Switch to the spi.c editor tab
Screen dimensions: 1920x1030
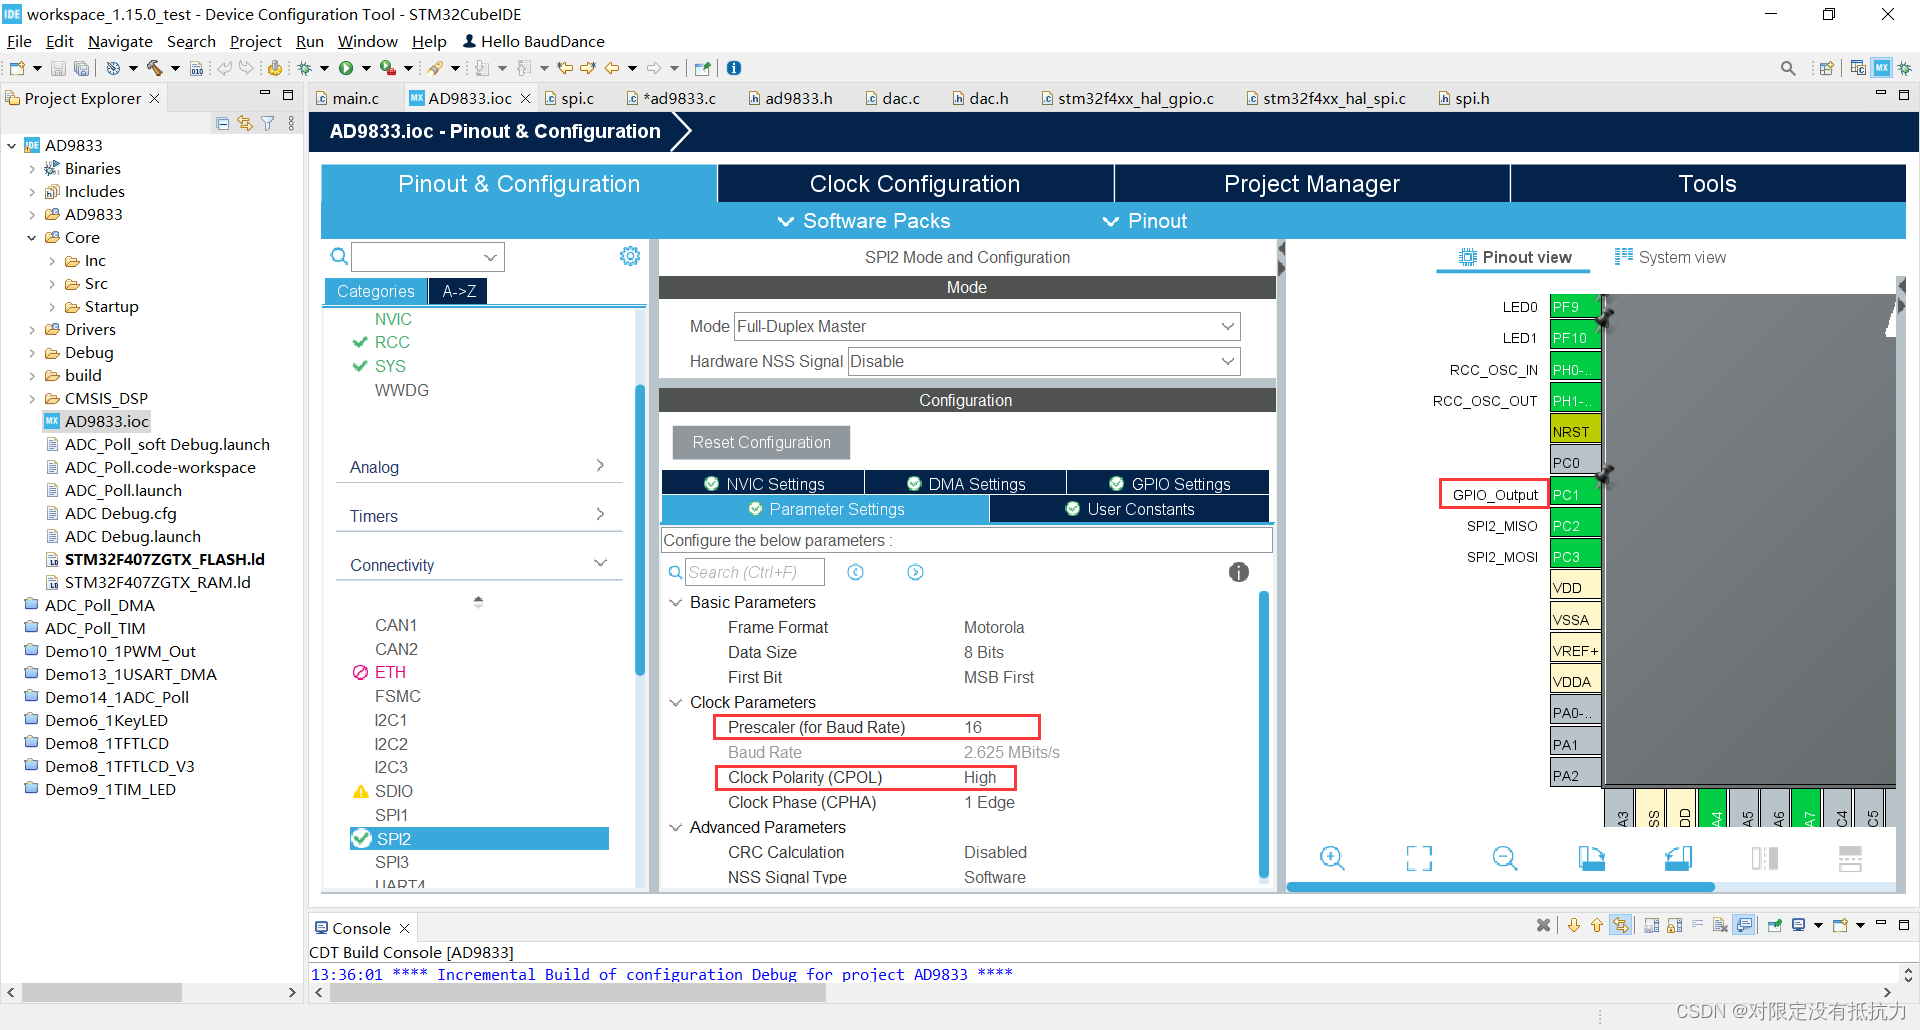(569, 98)
